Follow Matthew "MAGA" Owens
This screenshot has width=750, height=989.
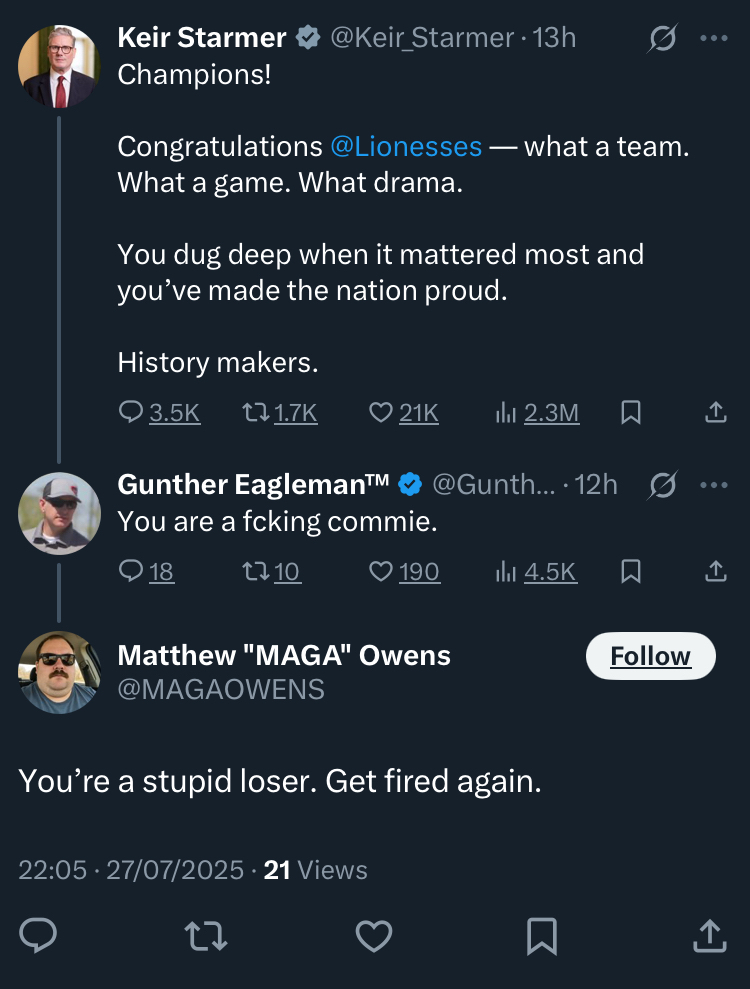pyautogui.click(x=650, y=656)
